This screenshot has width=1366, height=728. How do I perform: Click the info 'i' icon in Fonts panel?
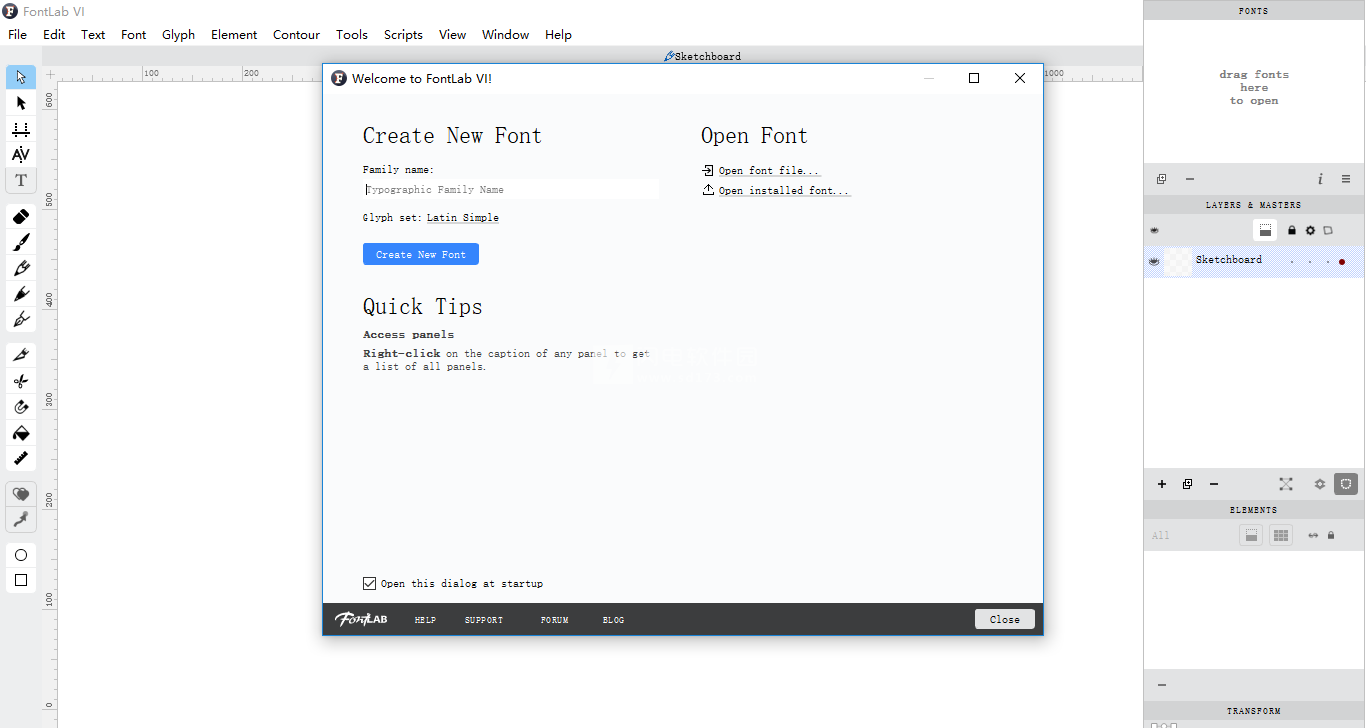point(1320,179)
